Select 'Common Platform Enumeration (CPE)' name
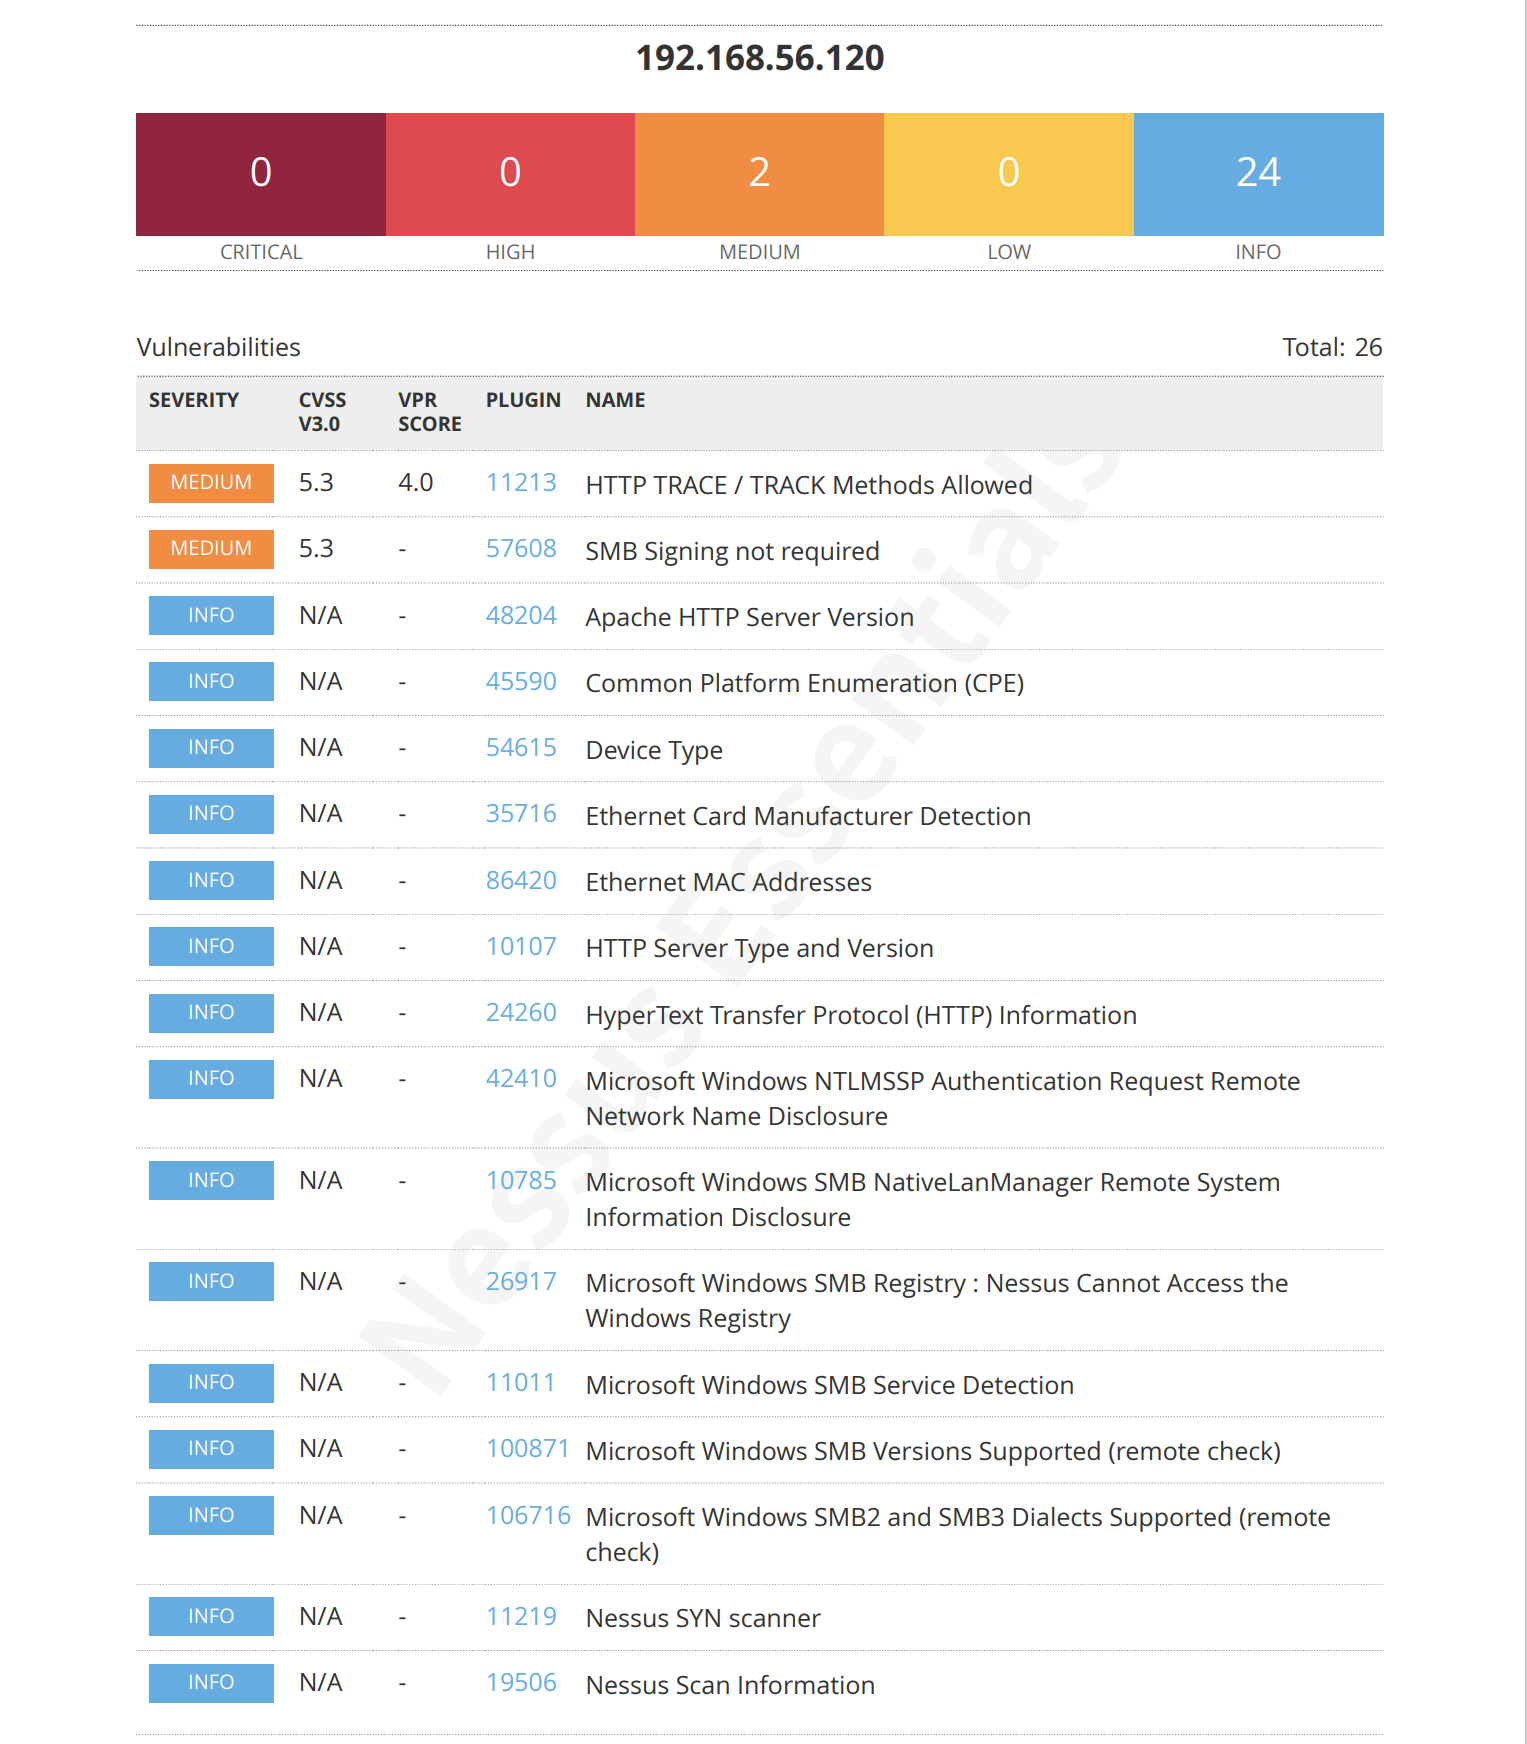Viewport: 1527px width, 1744px height. click(805, 684)
